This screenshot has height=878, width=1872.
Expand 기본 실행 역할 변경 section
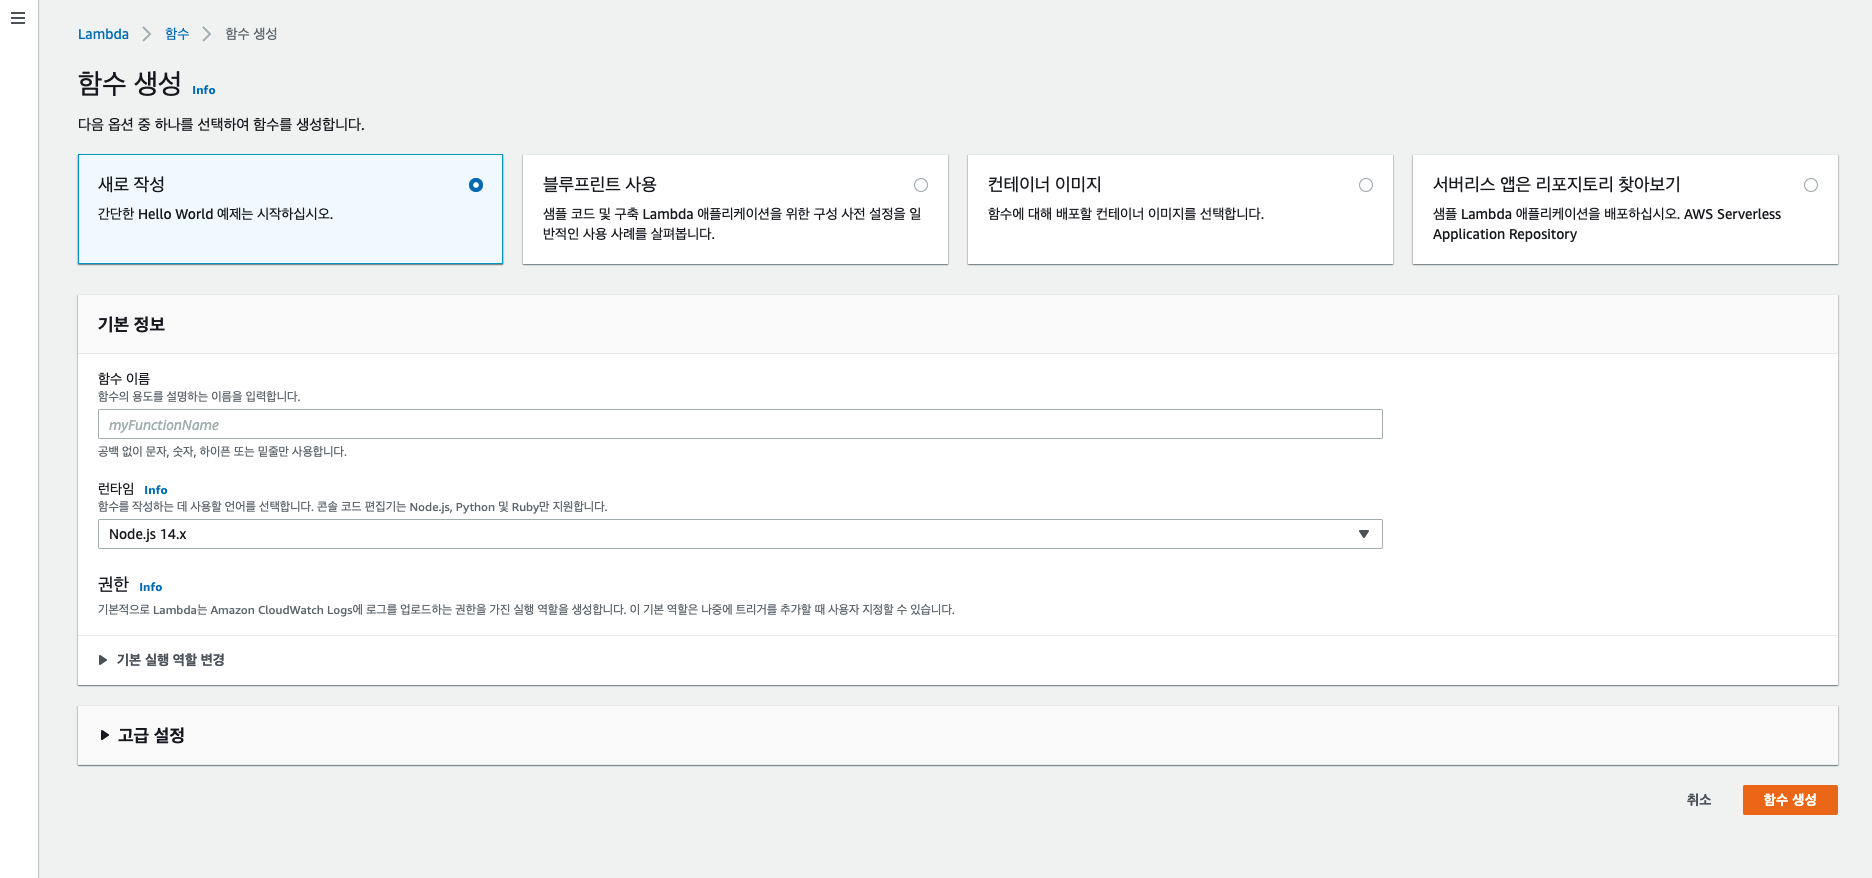tap(162, 660)
